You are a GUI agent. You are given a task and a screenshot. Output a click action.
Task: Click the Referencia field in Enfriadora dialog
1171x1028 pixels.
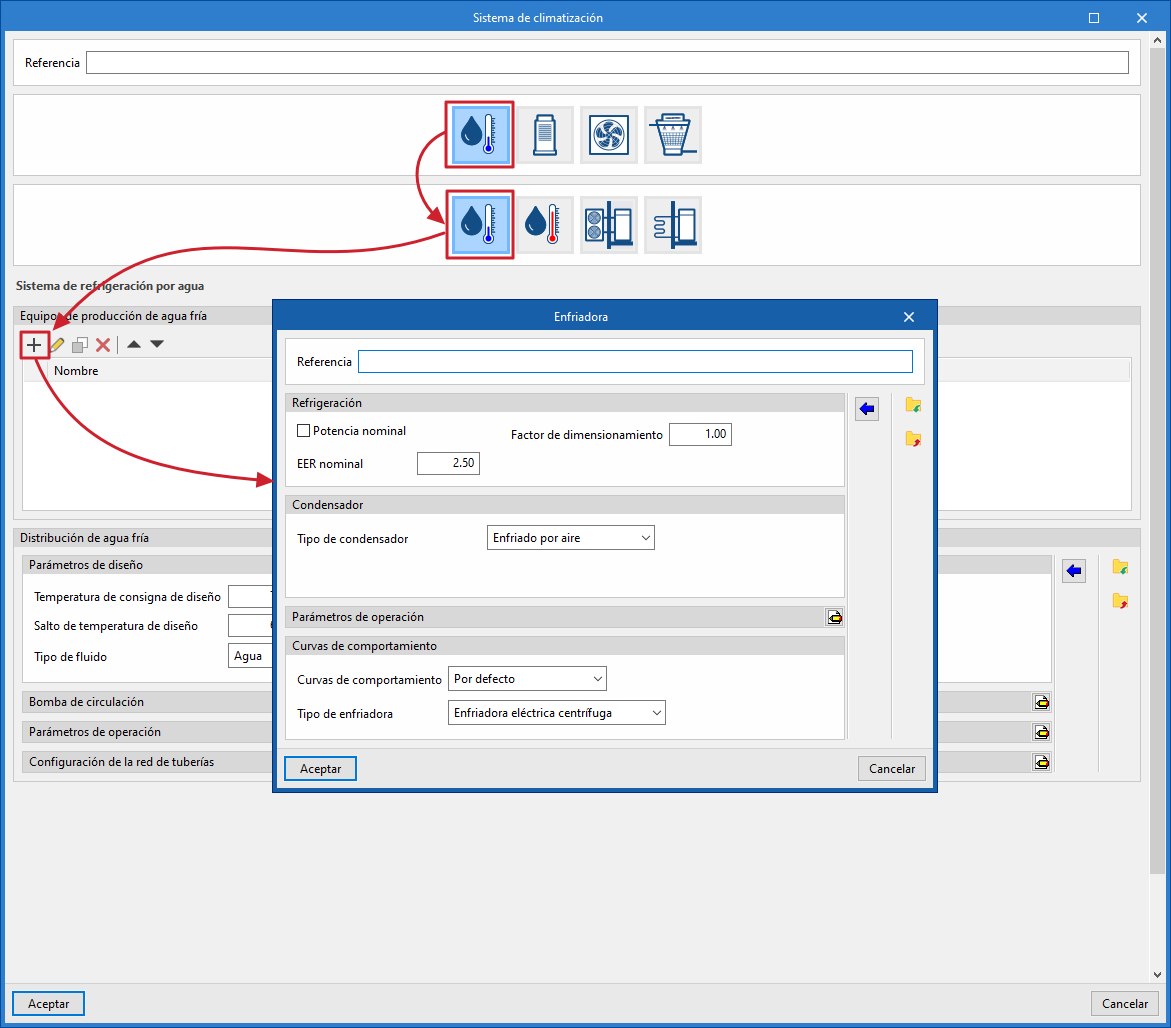(x=635, y=361)
